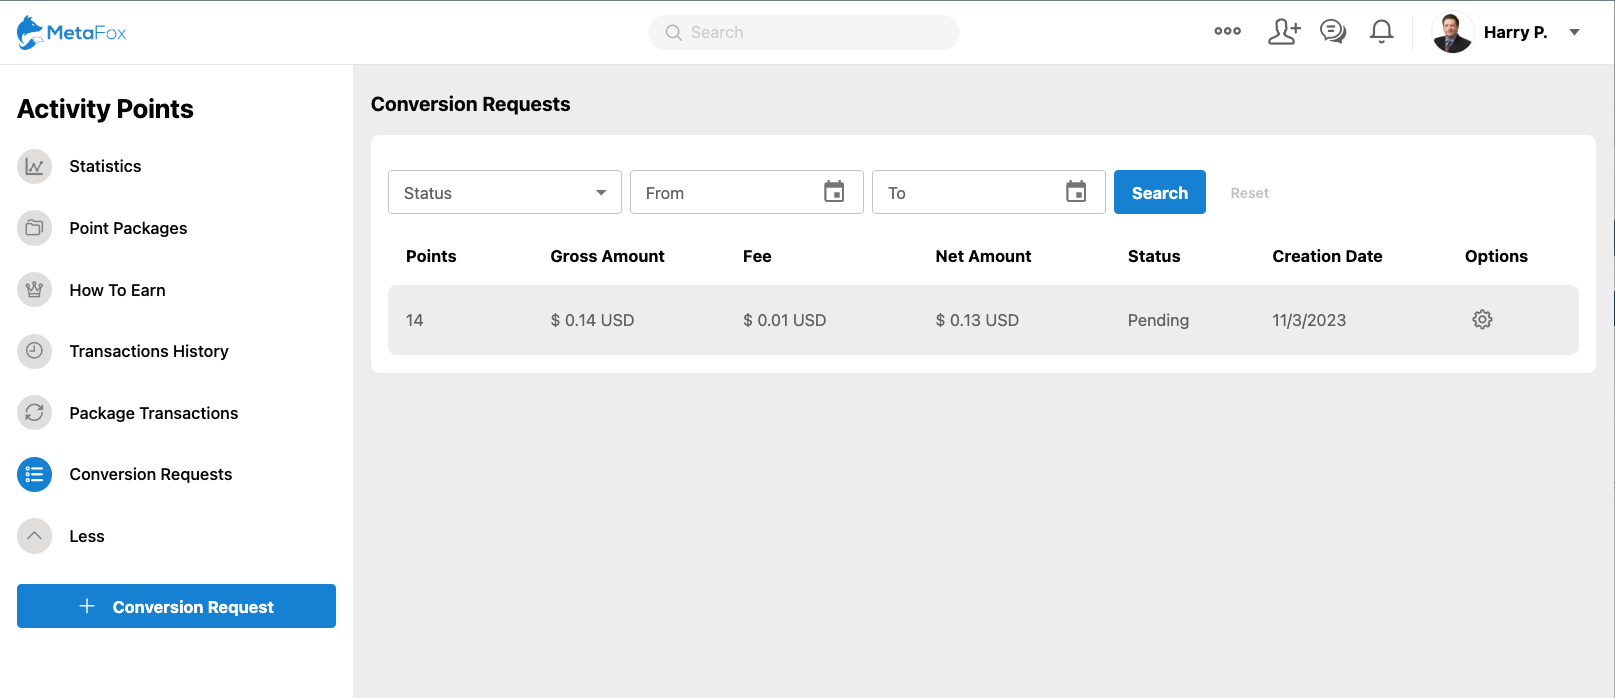The height and width of the screenshot is (698, 1615).
Task: Open the three-dot apps menu icon
Action: tap(1227, 32)
